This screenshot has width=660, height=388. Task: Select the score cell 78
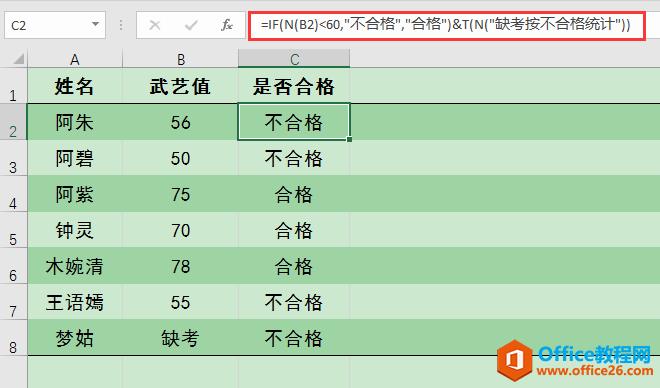(180, 266)
